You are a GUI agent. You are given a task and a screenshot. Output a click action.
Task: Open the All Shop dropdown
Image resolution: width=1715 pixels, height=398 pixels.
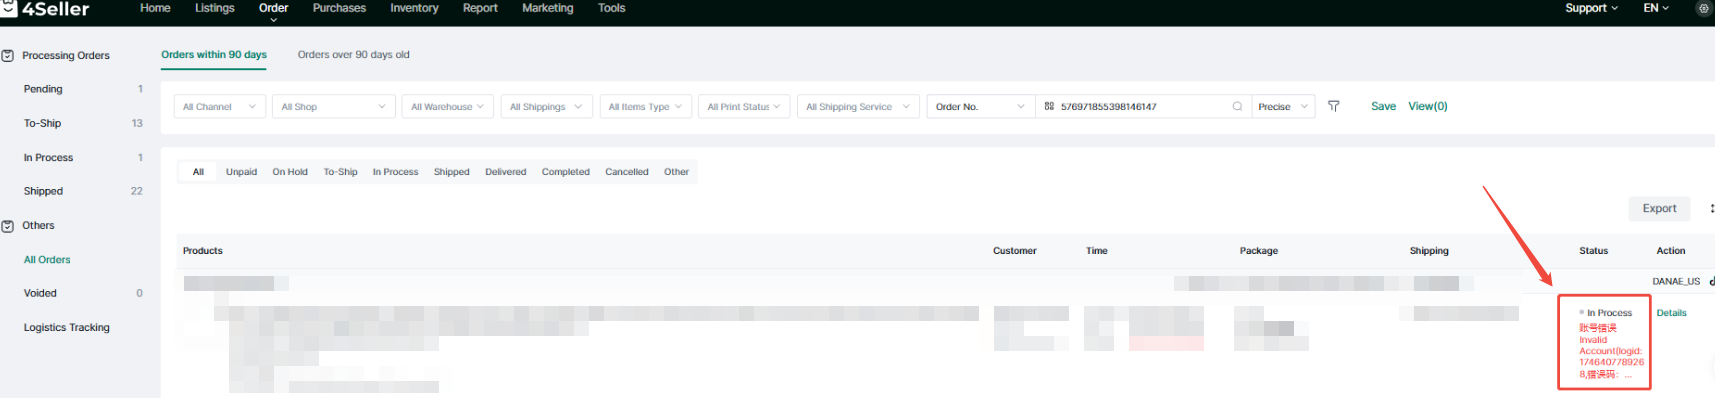tap(333, 106)
